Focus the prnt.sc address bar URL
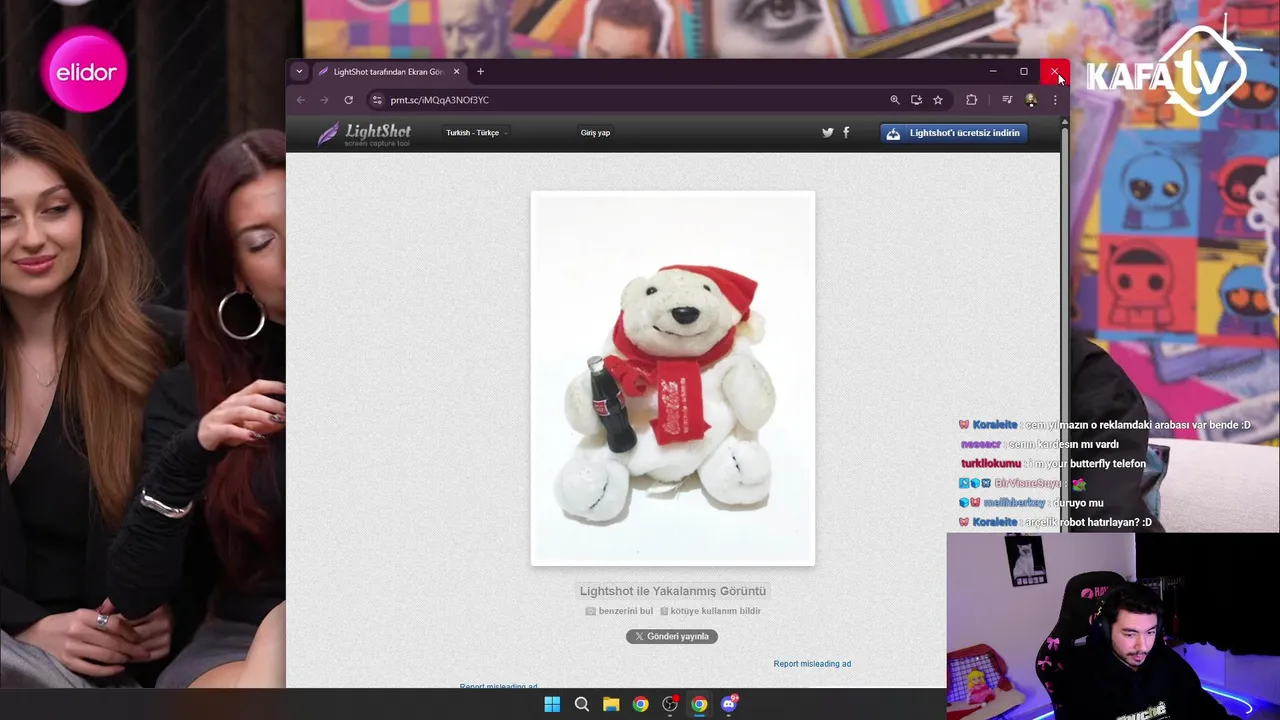This screenshot has height=720, width=1280. coord(440,100)
